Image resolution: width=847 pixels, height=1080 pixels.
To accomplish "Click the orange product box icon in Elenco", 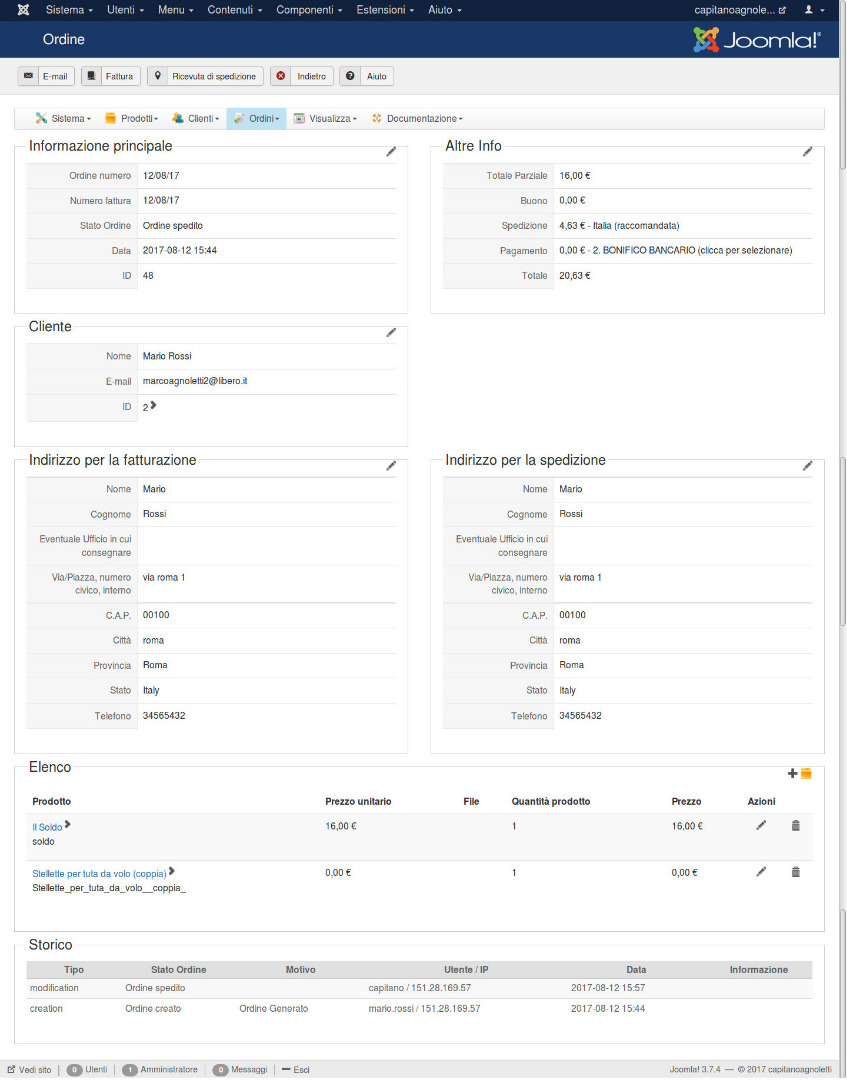I will coord(806,773).
